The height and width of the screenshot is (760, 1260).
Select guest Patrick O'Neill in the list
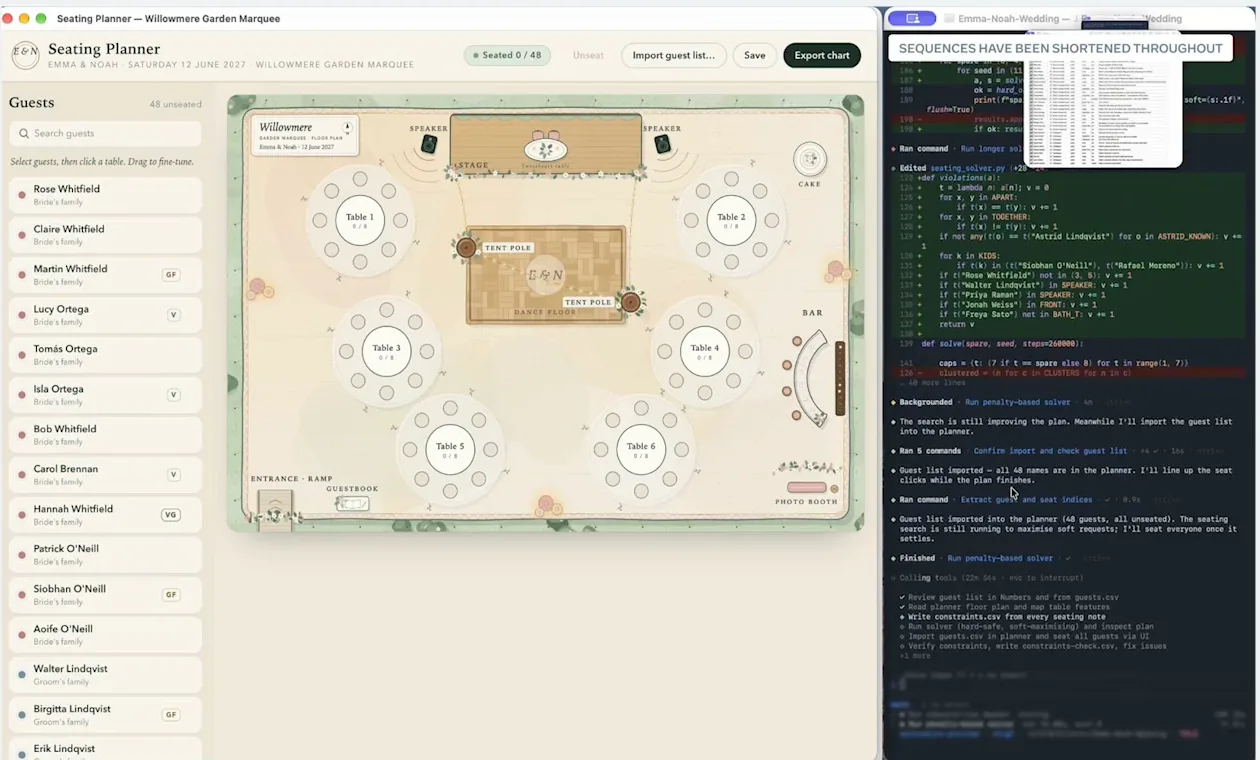(x=105, y=554)
